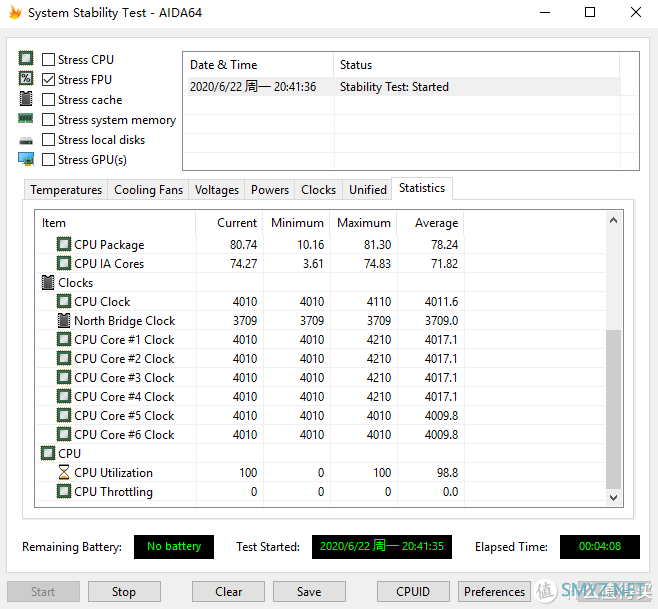The width and height of the screenshot is (658, 609).
Task: Click the Save button
Action: pos(309,591)
